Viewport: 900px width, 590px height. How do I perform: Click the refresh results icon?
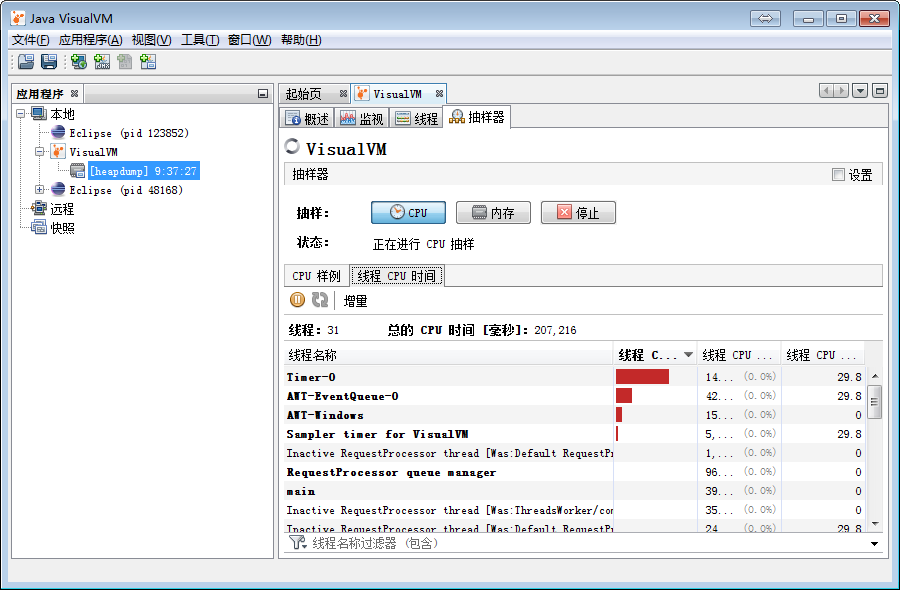click(x=320, y=300)
